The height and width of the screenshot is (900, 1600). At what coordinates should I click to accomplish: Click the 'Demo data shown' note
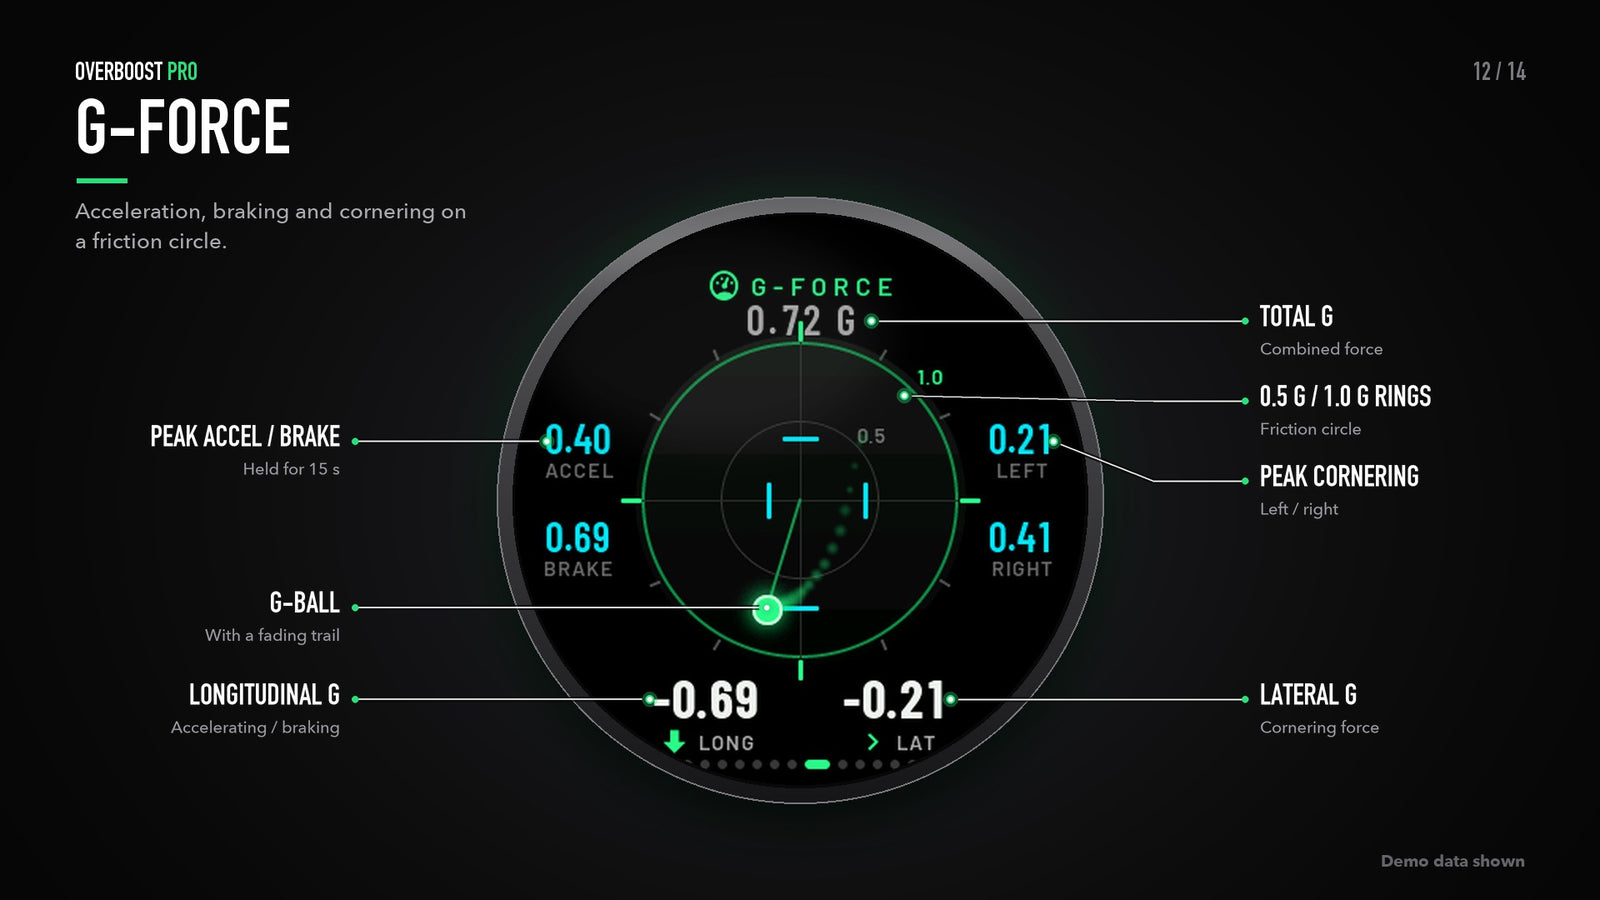1452,861
